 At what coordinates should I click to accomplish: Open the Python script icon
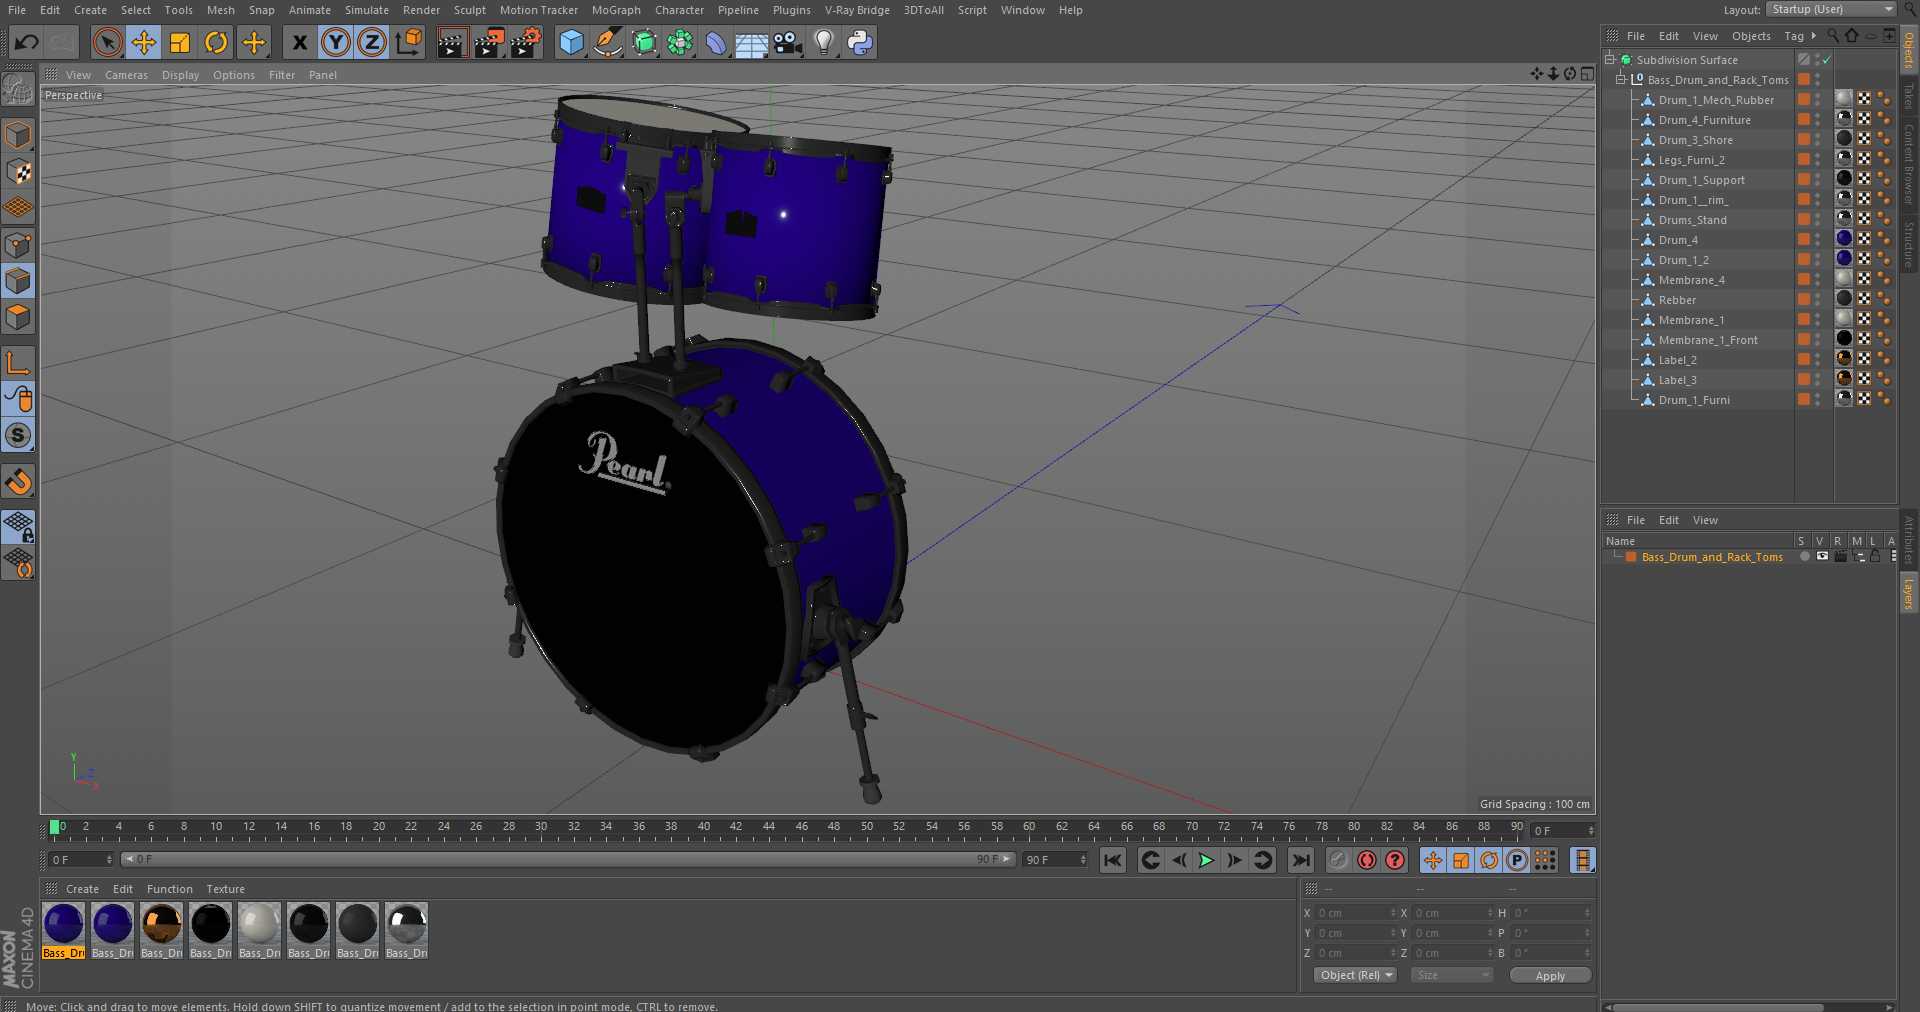point(860,42)
